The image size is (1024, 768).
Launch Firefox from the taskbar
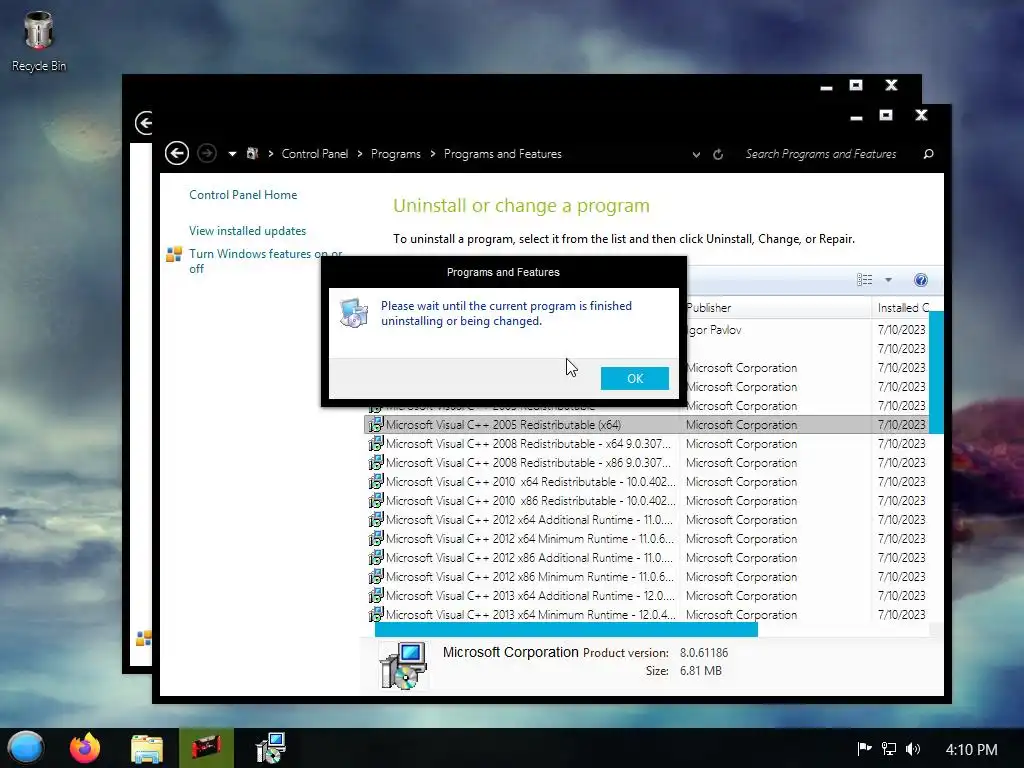point(85,748)
